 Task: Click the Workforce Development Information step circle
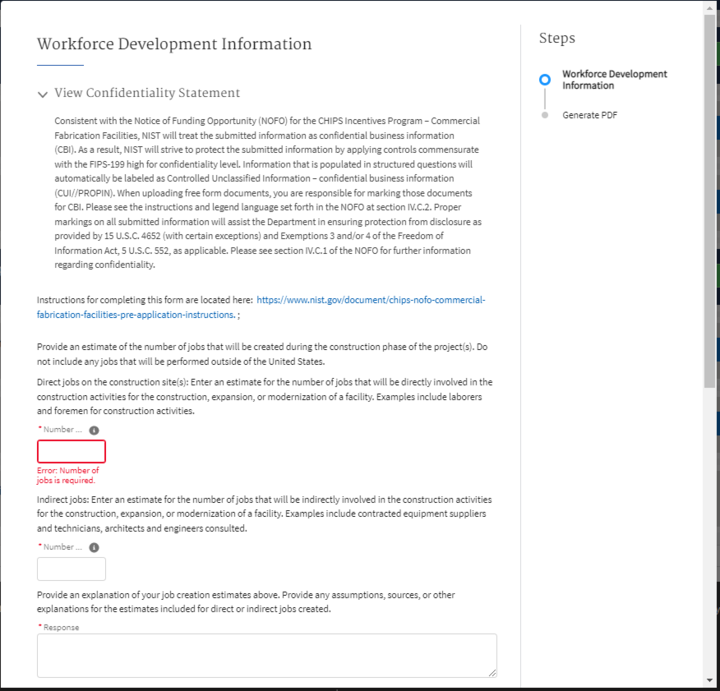tap(545, 80)
